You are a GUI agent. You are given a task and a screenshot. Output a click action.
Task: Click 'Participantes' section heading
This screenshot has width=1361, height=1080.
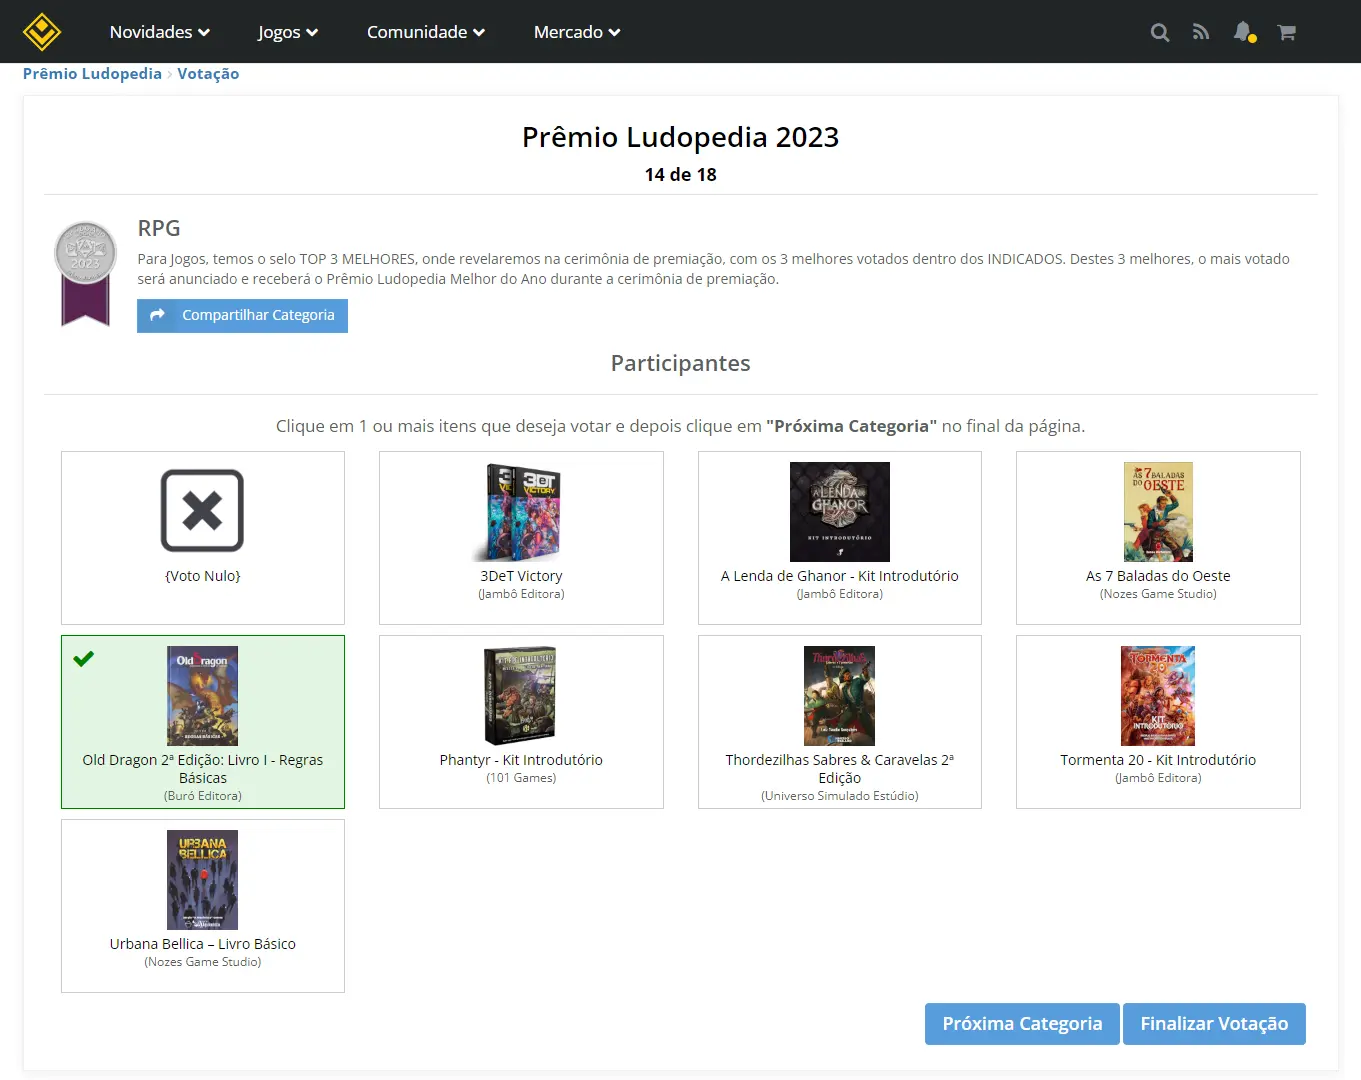(680, 364)
